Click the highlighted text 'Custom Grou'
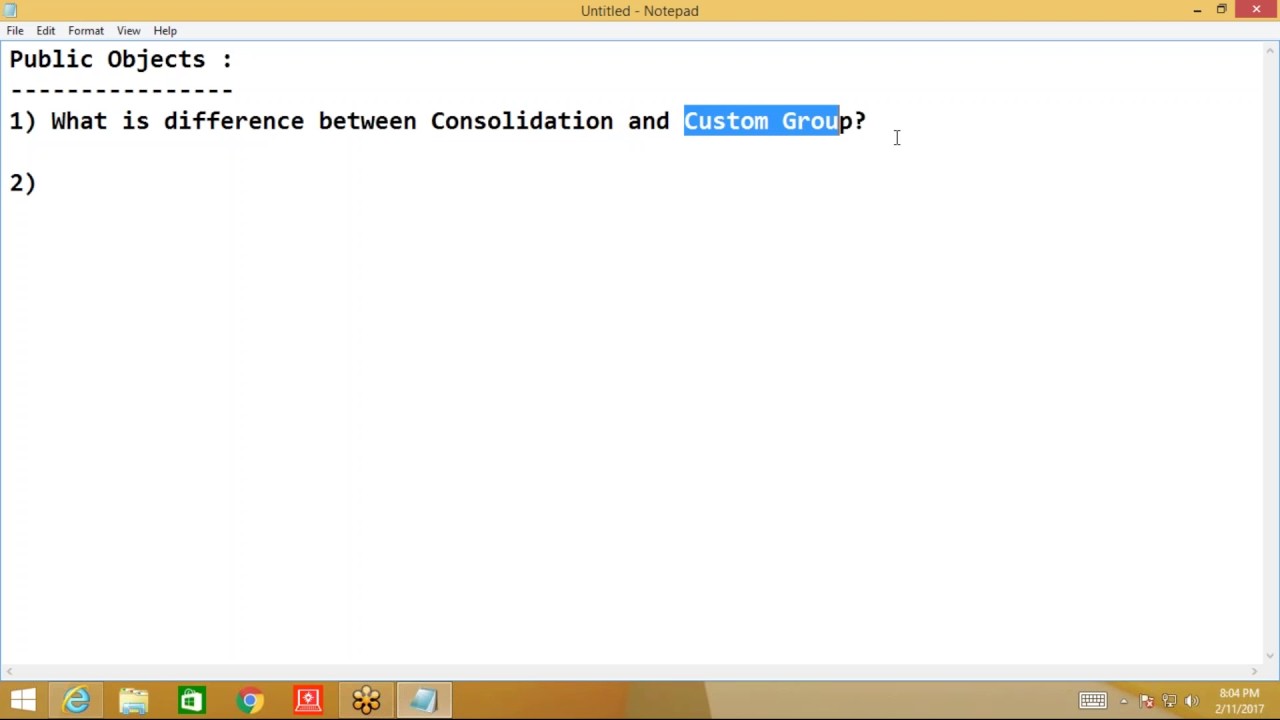Viewport: 1280px width, 720px height. coord(761,121)
